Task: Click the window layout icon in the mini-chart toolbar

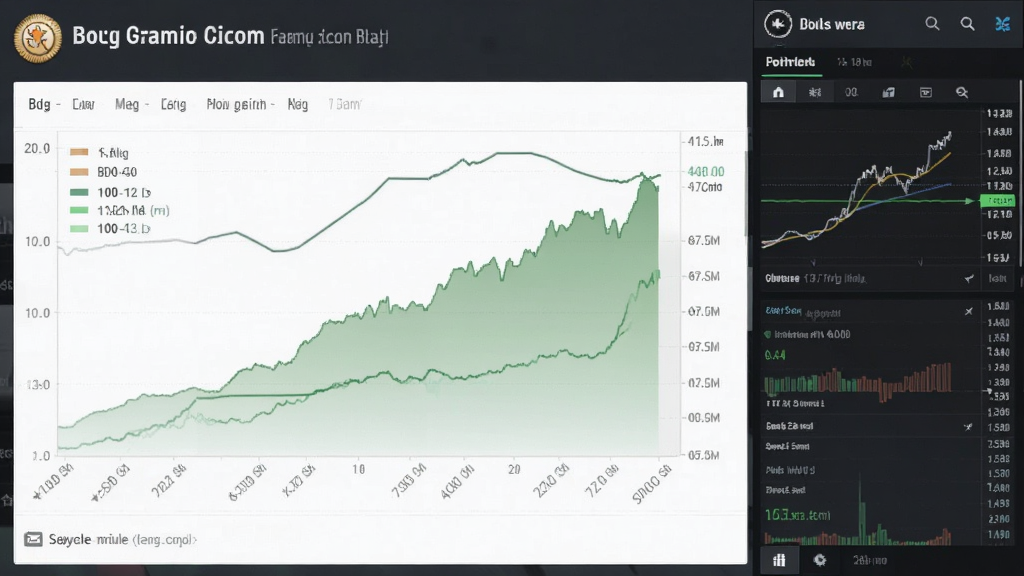Action: pyautogui.click(x=926, y=92)
